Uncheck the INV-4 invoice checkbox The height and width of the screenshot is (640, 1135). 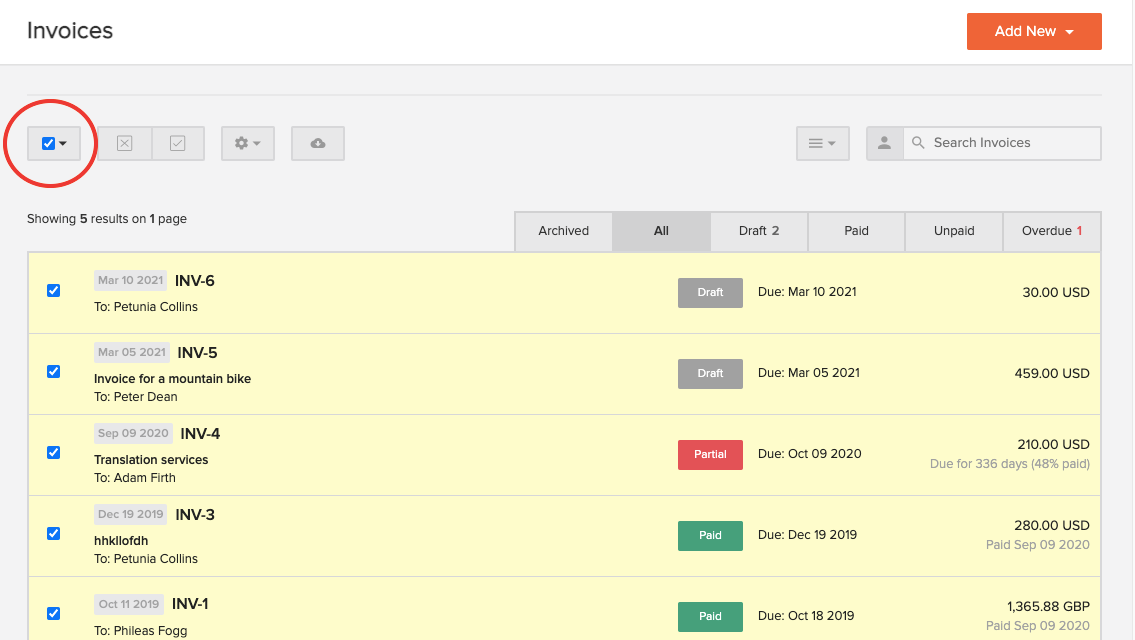(54, 452)
